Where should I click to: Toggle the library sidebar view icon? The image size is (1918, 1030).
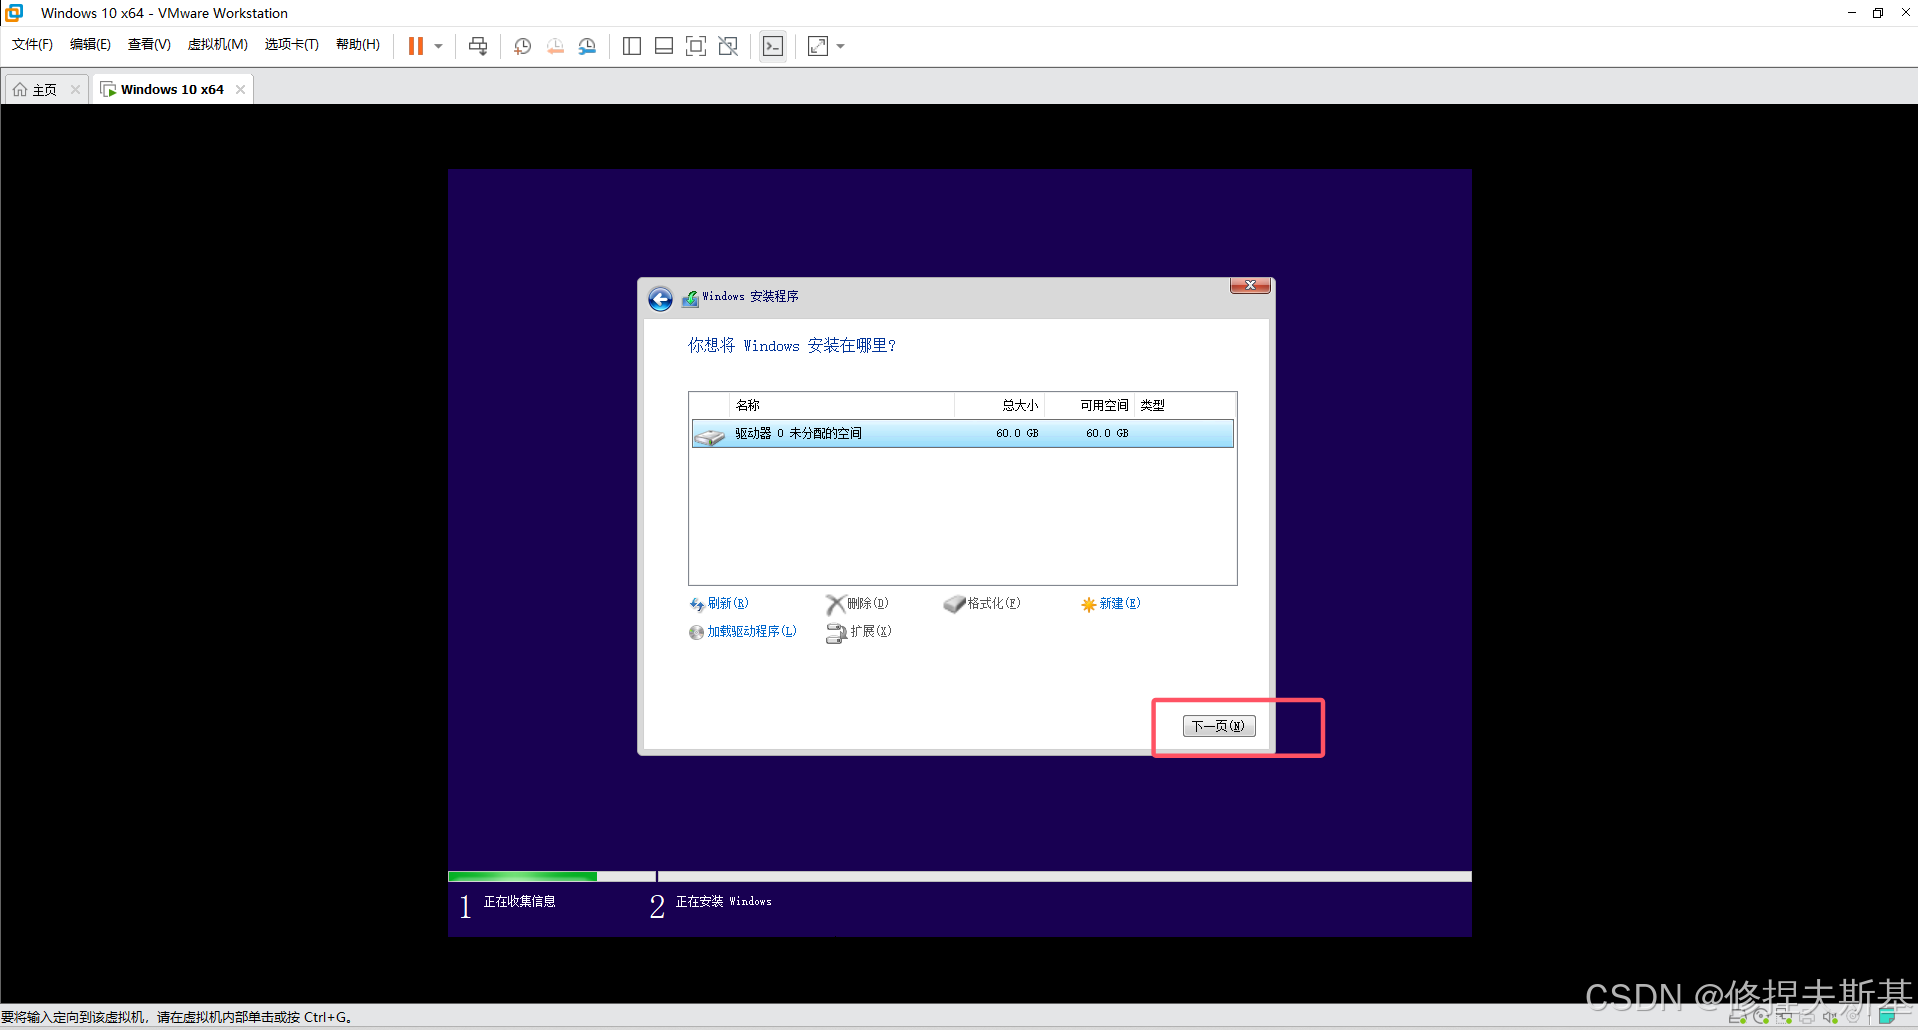632,46
